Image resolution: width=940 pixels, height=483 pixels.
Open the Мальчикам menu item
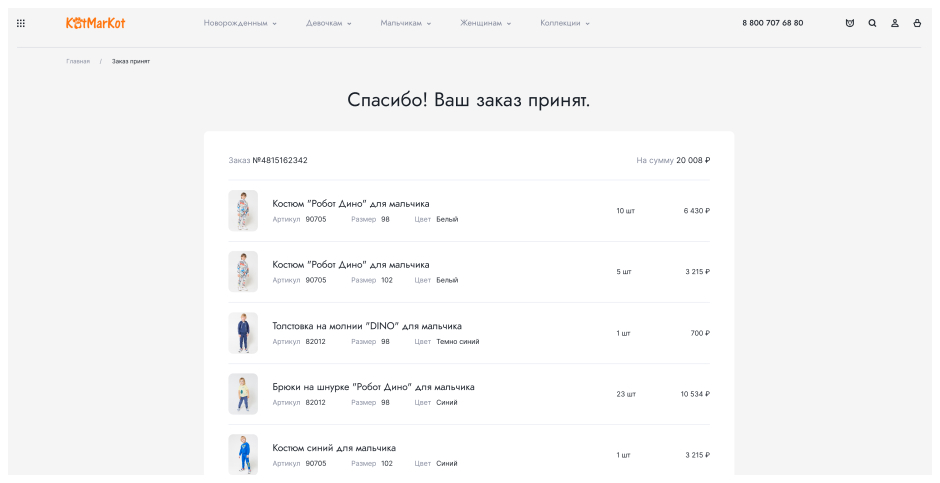pyautogui.click(x=401, y=23)
